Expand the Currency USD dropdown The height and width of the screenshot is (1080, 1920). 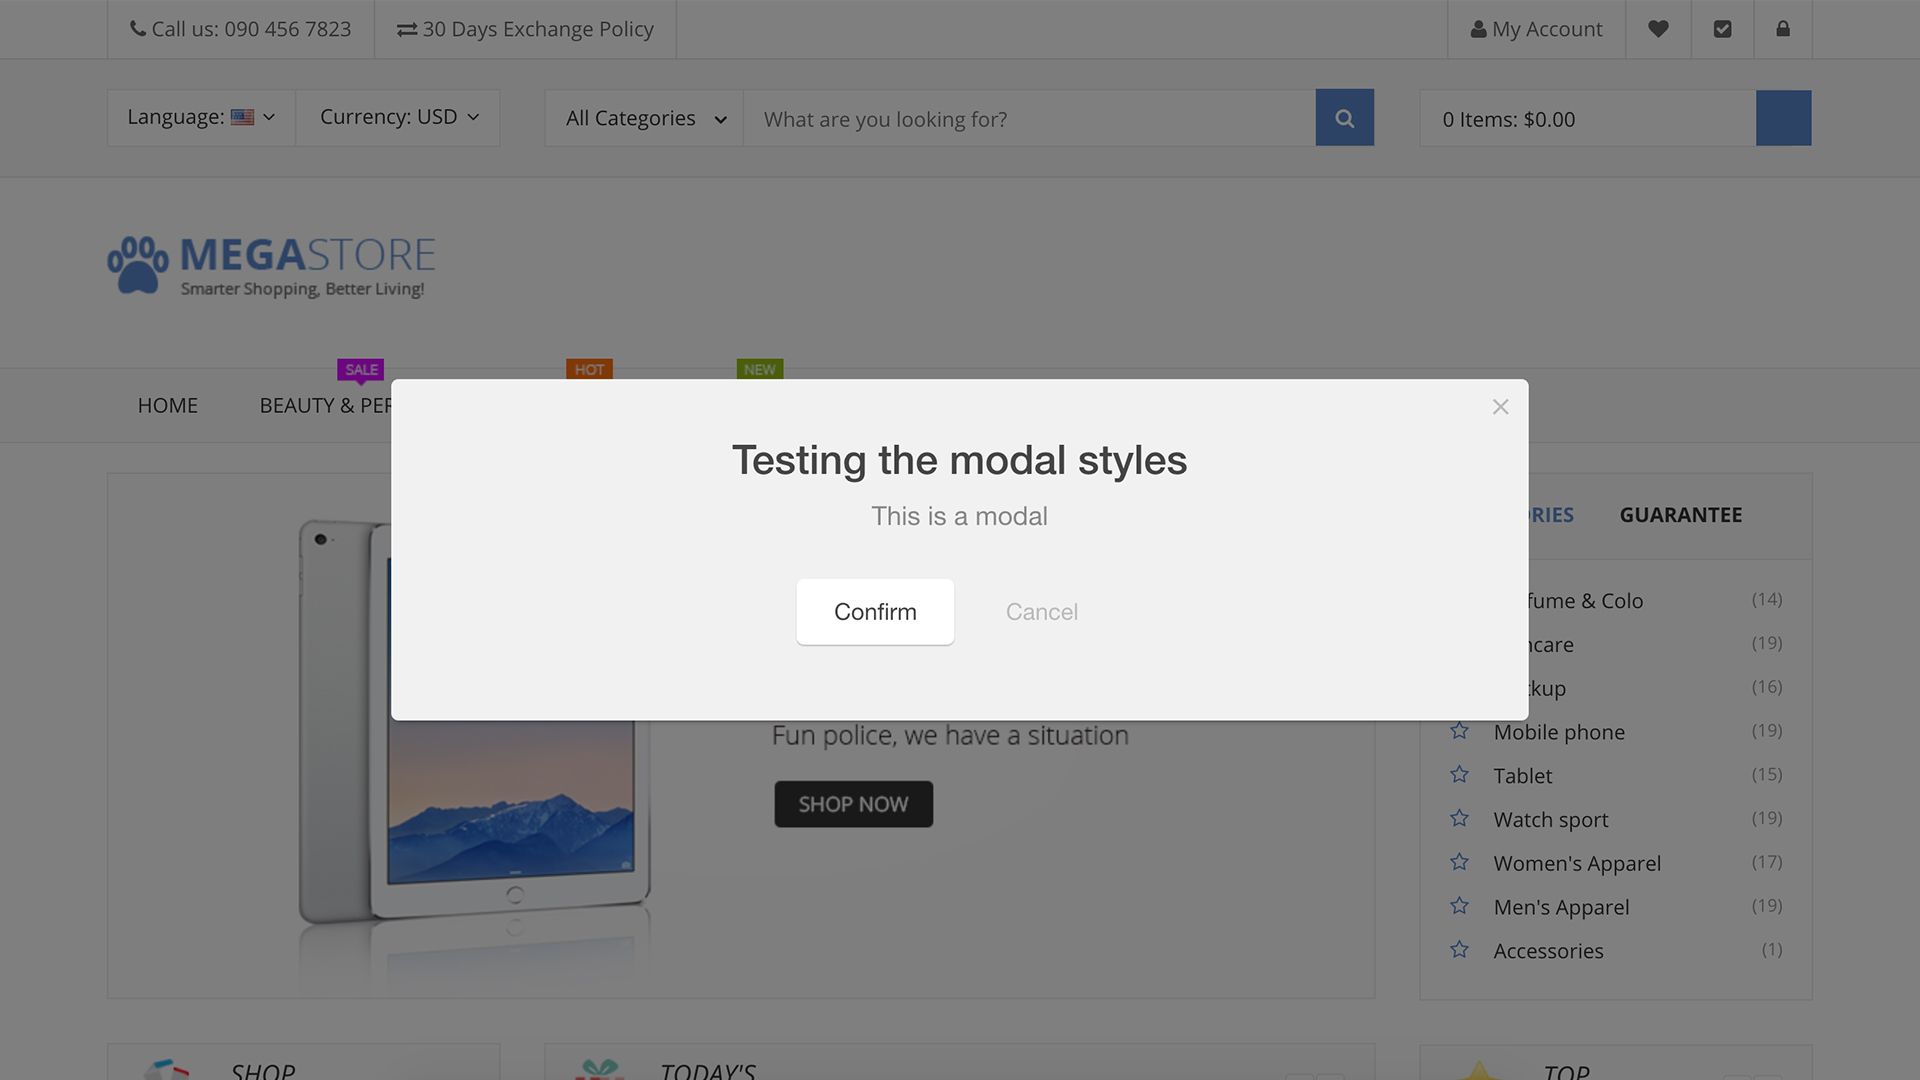coord(398,117)
